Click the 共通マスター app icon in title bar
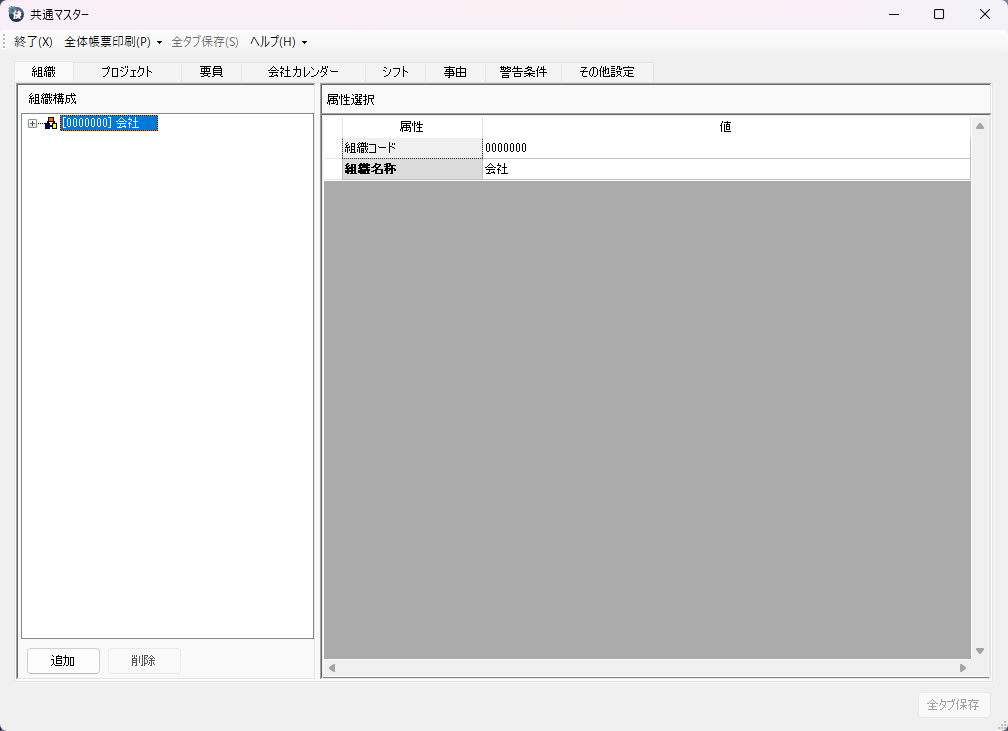1008x731 pixels. pyautogui.click(x=16, y=14)
